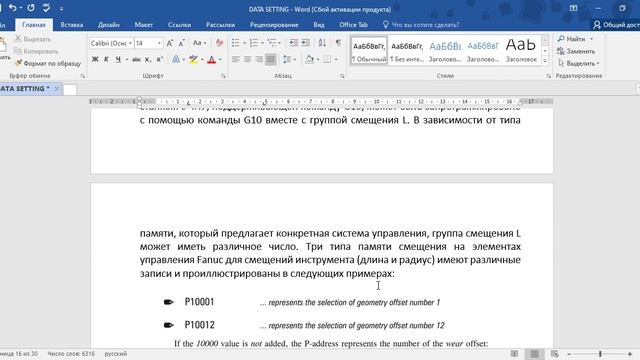Open the Абзац dialog launcher

click(x=342, y=76)
